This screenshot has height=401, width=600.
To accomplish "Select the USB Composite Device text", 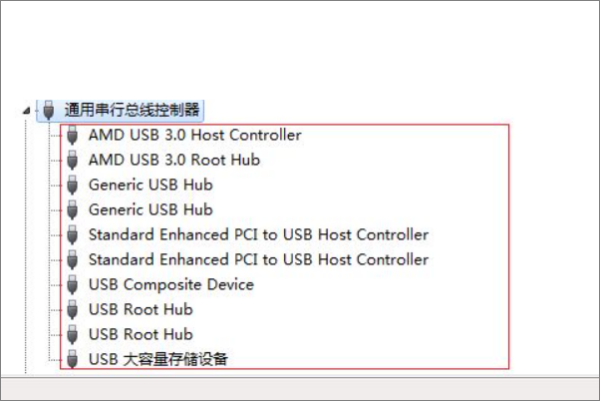I will point(171,284).
